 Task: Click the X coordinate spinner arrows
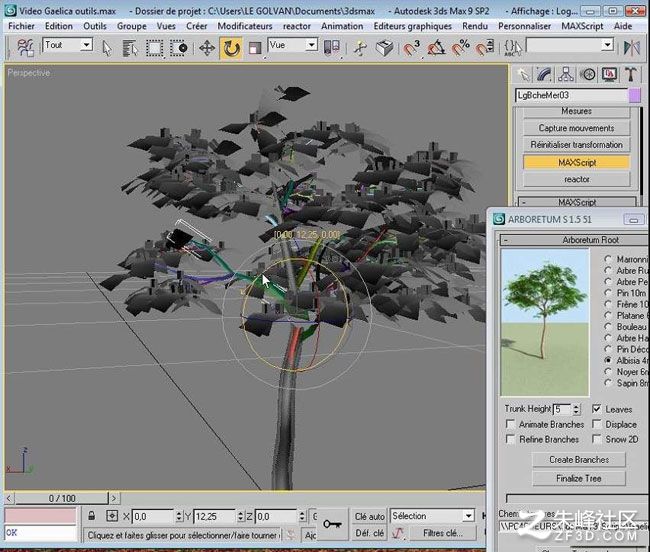(x=179, y=516)
